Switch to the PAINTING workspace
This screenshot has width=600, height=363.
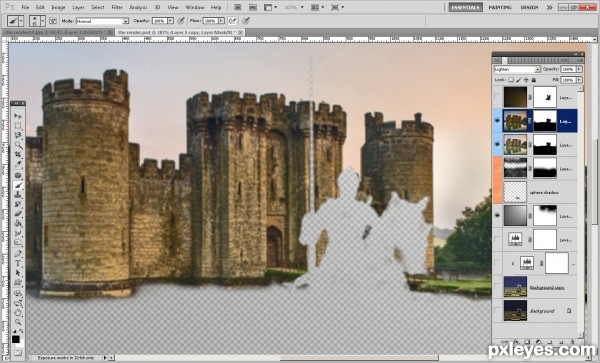[500, 7]
